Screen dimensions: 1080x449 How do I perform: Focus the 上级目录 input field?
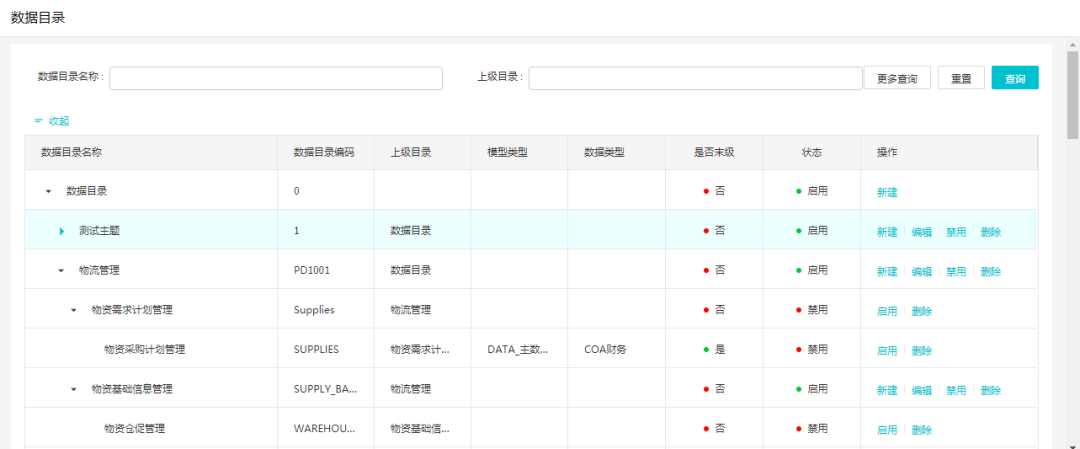click(x=695, y=79)
